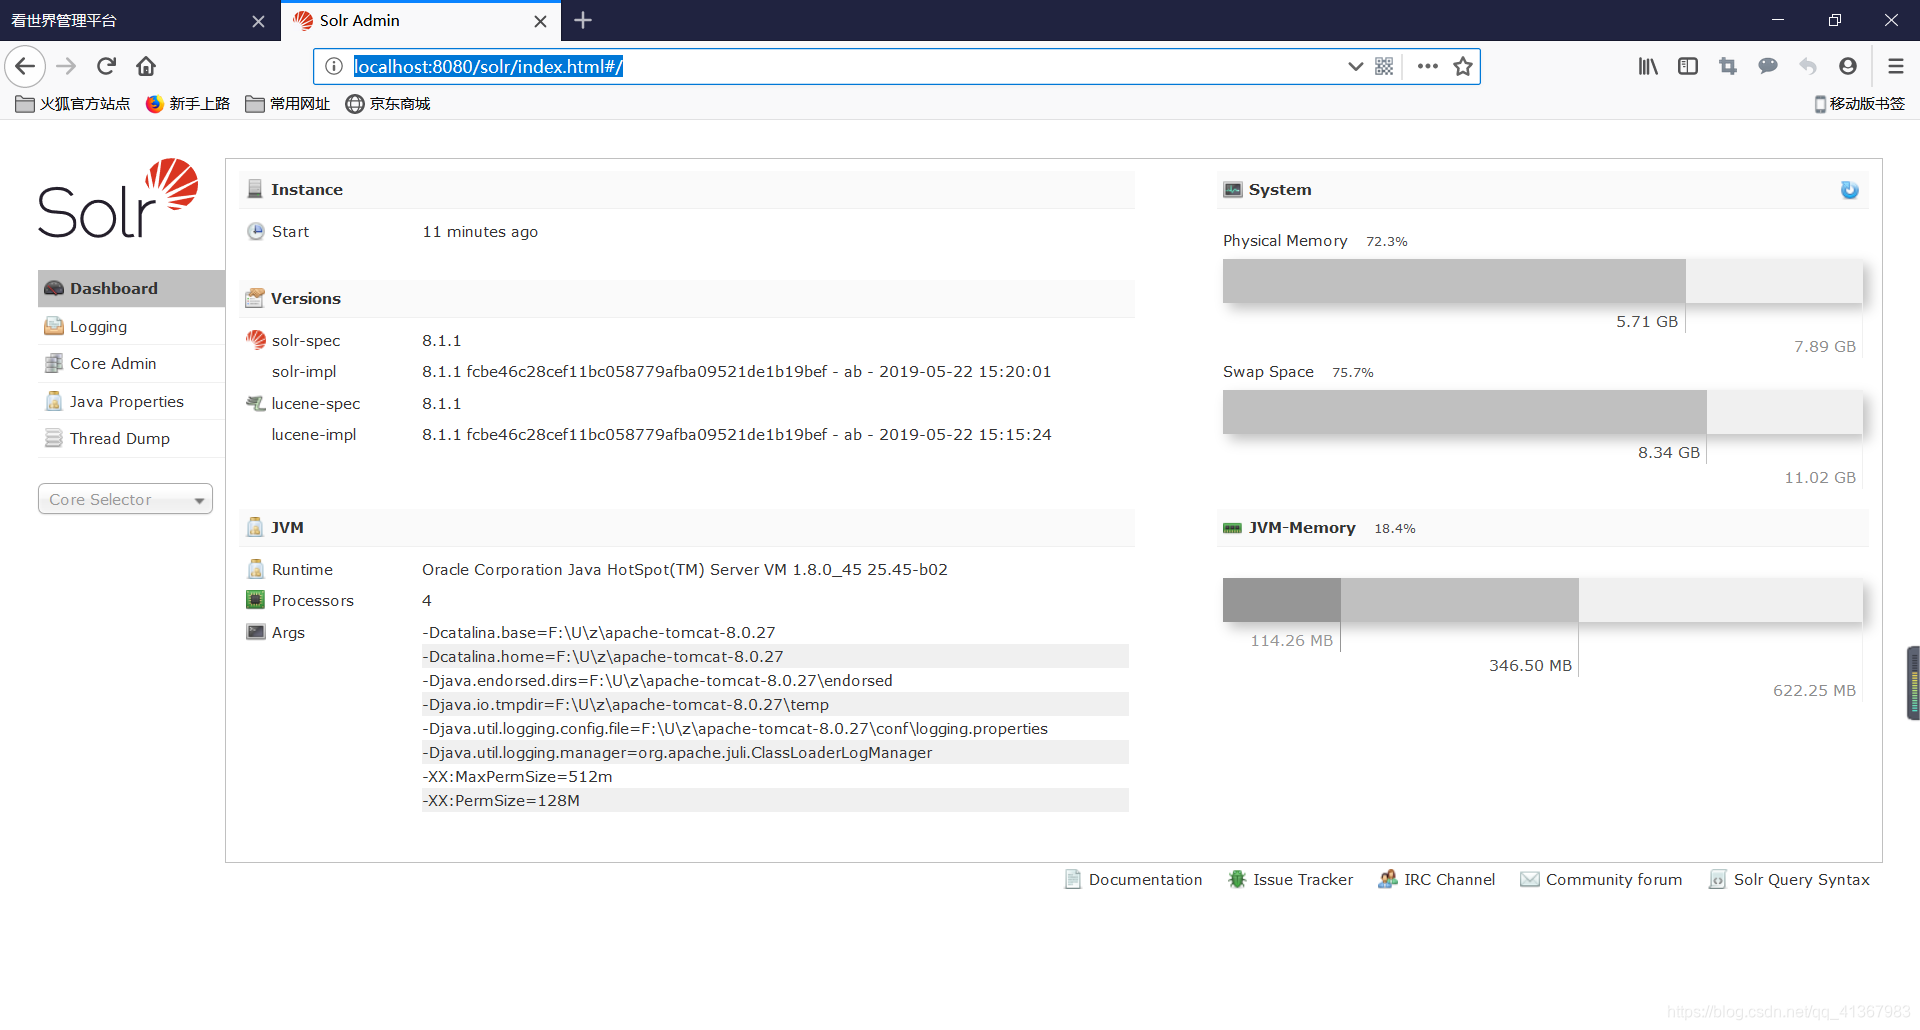Open the Logging page

click(131, 326)
